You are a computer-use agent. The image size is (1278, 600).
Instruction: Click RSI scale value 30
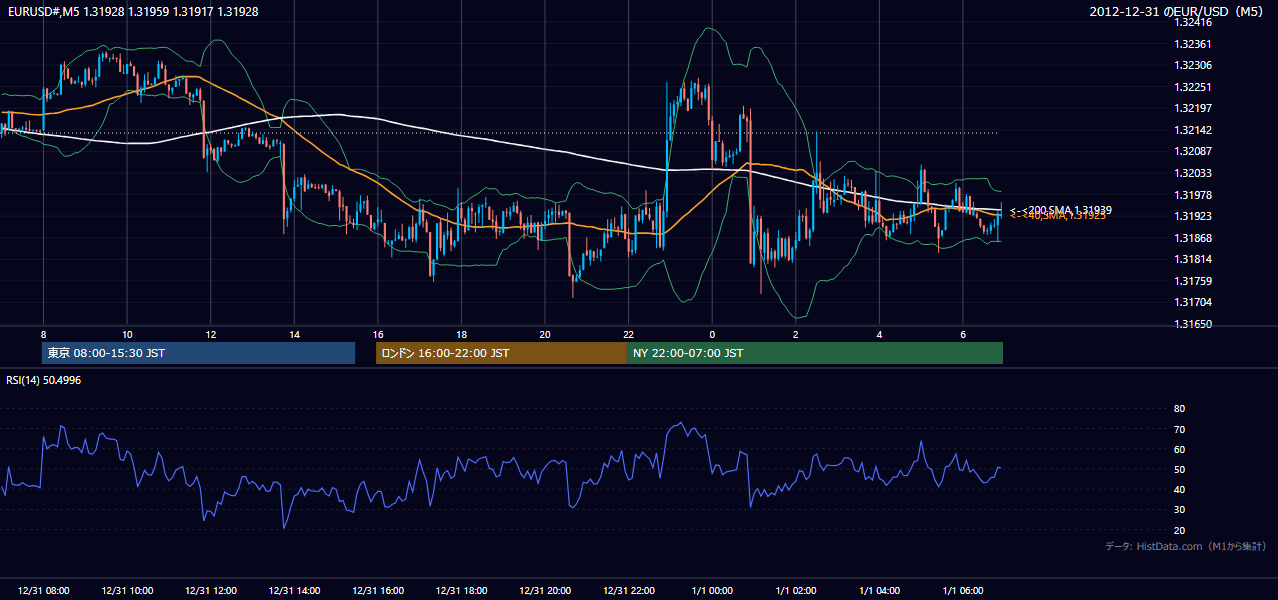click(1179, 510)
